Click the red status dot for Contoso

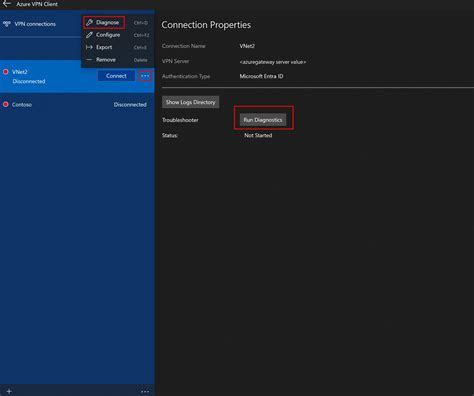point(6,104)
